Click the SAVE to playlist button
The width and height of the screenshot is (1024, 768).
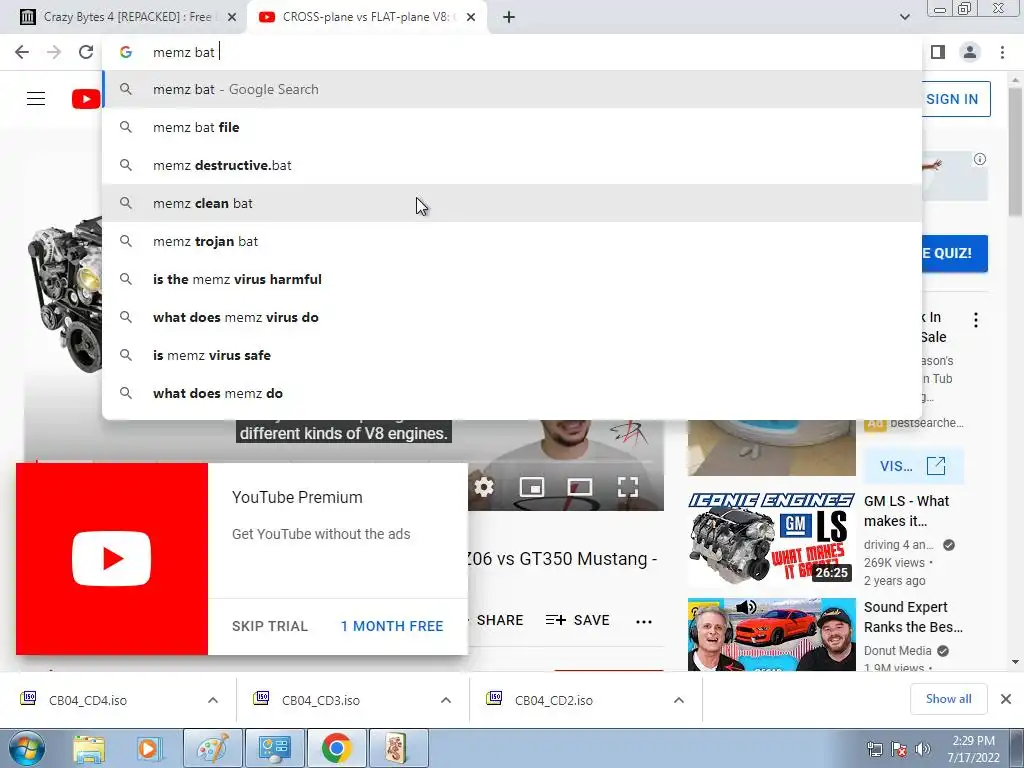coord(578,620)
